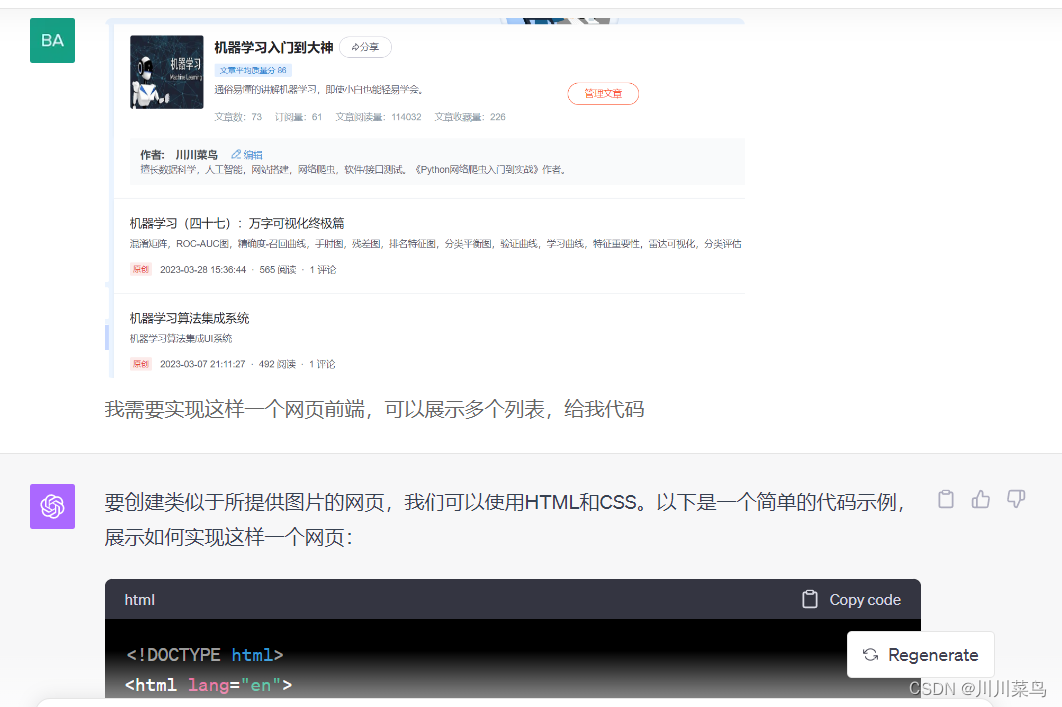Image resolution: width=1062 pixels, height=707 pixels.
Task: Click the 分享 share button
Action: click(x=365, y=47)
